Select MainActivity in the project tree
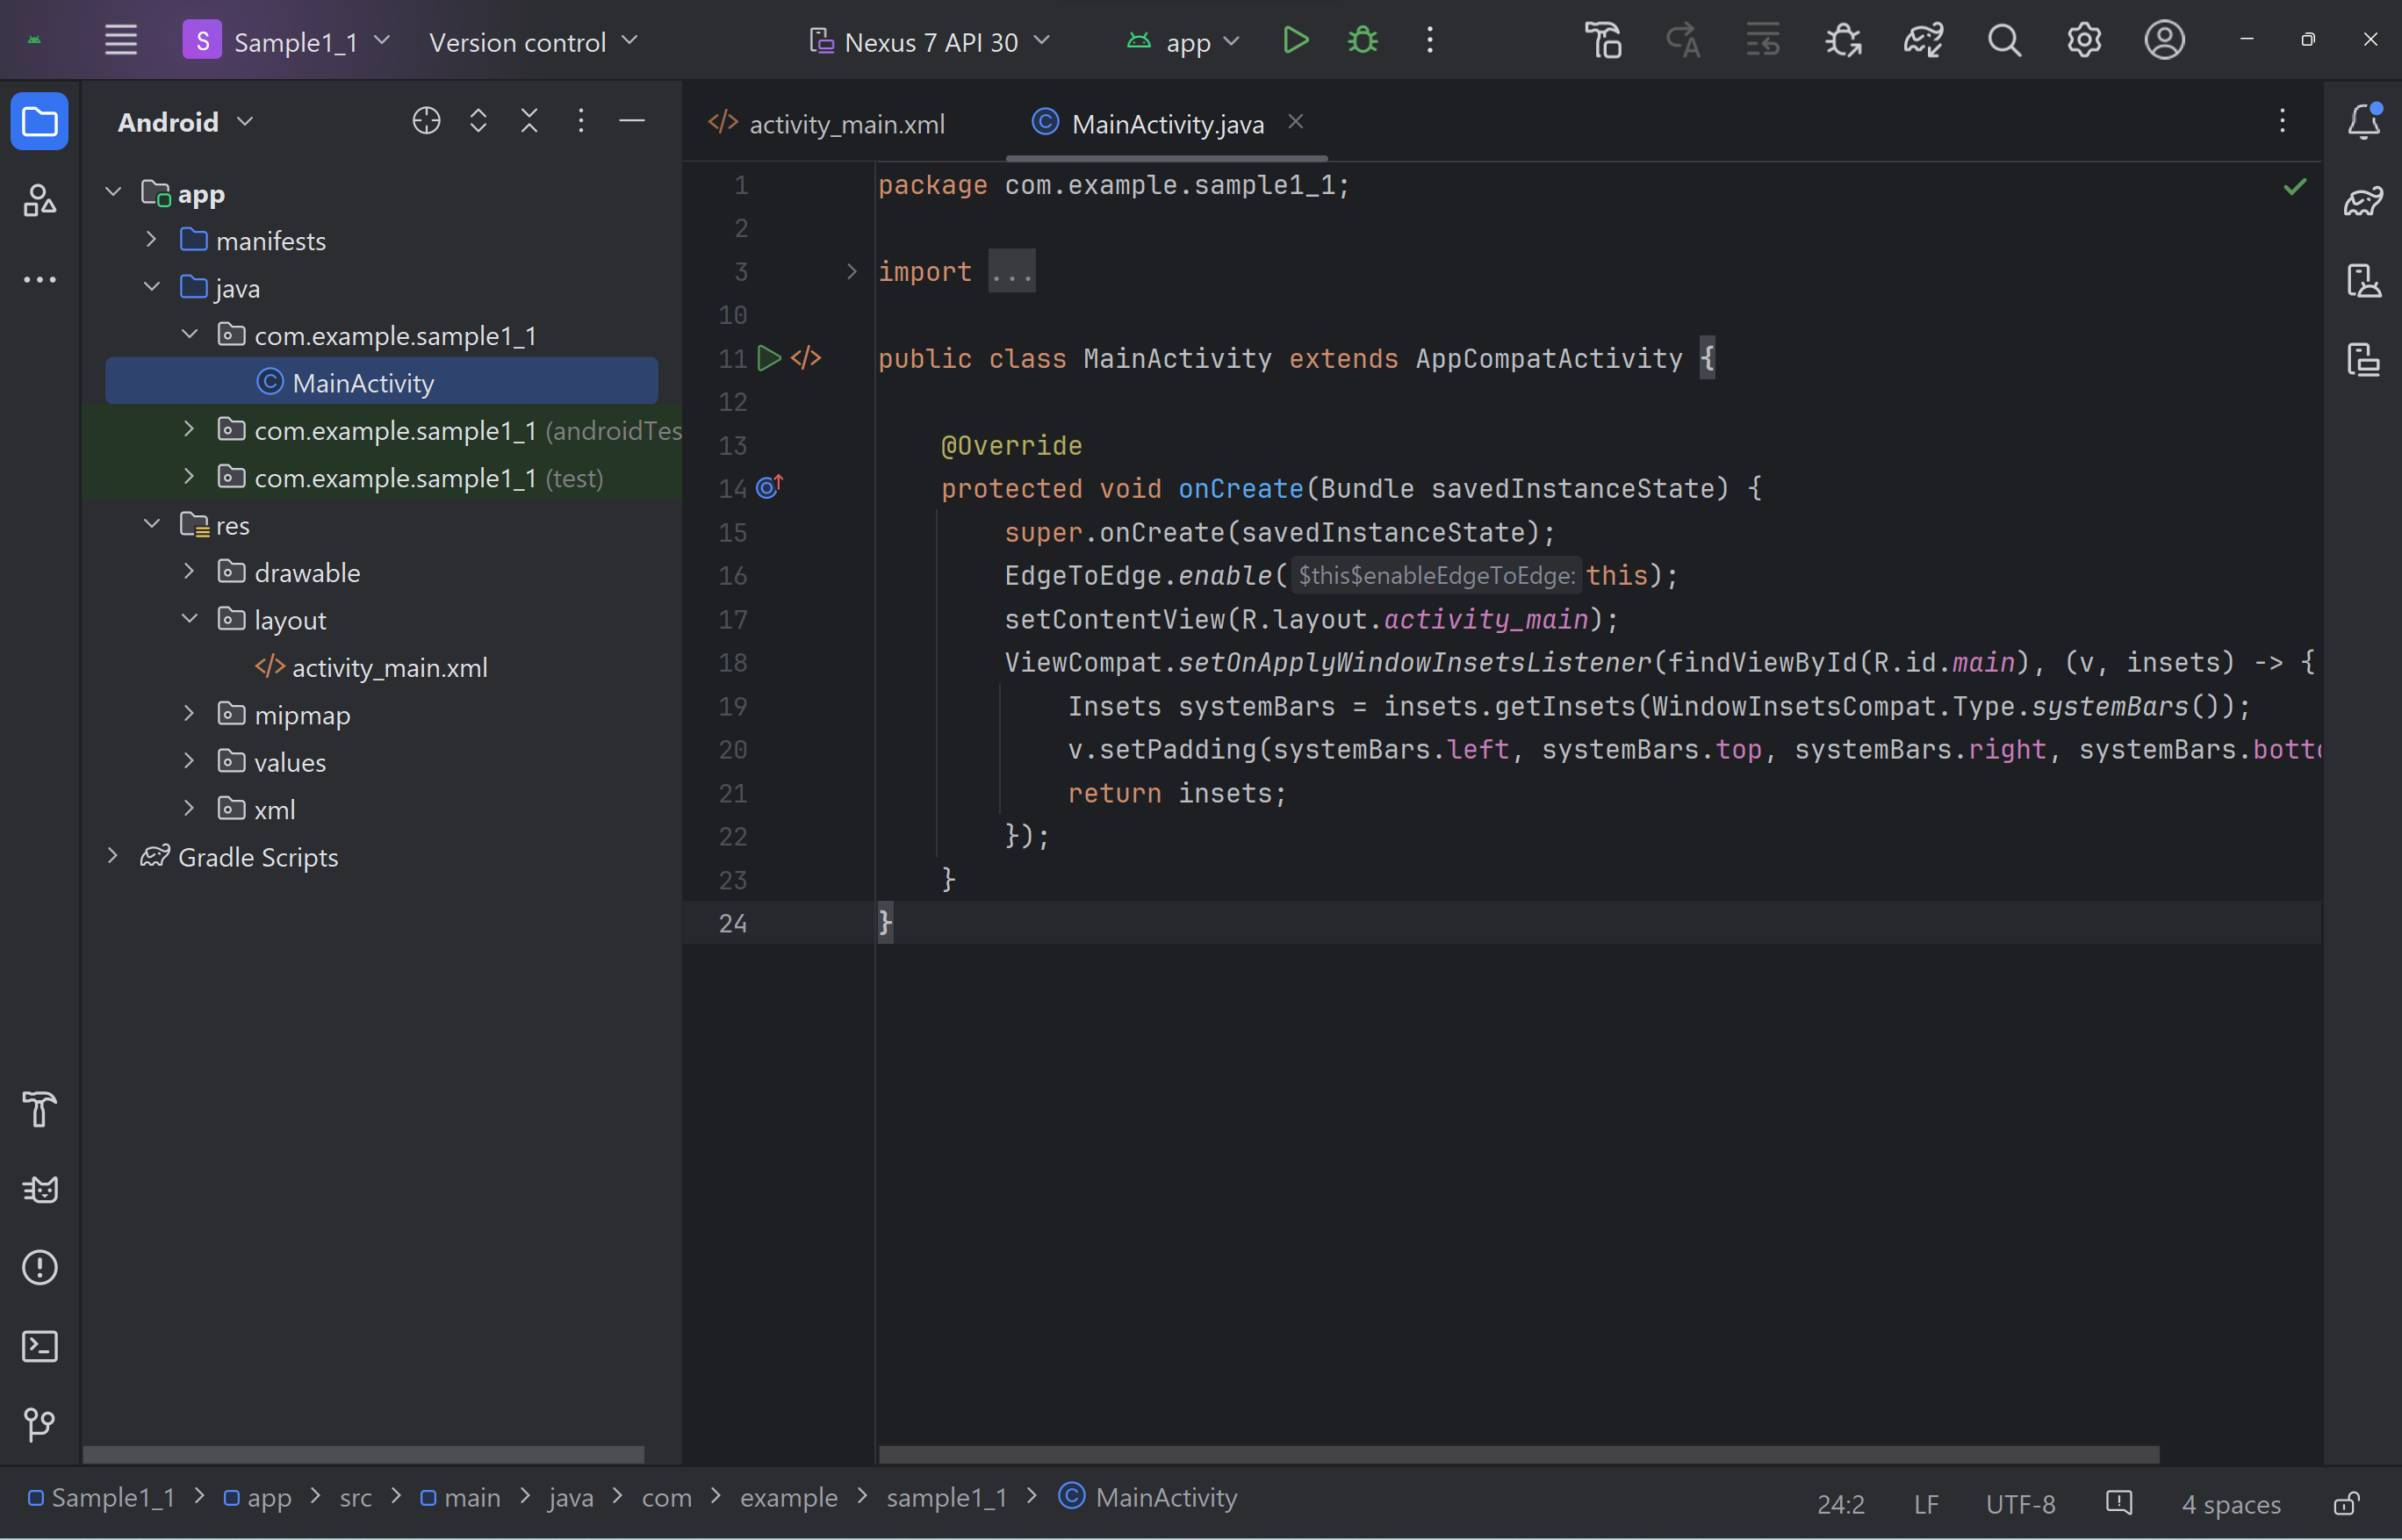 (x=381, y=382)
